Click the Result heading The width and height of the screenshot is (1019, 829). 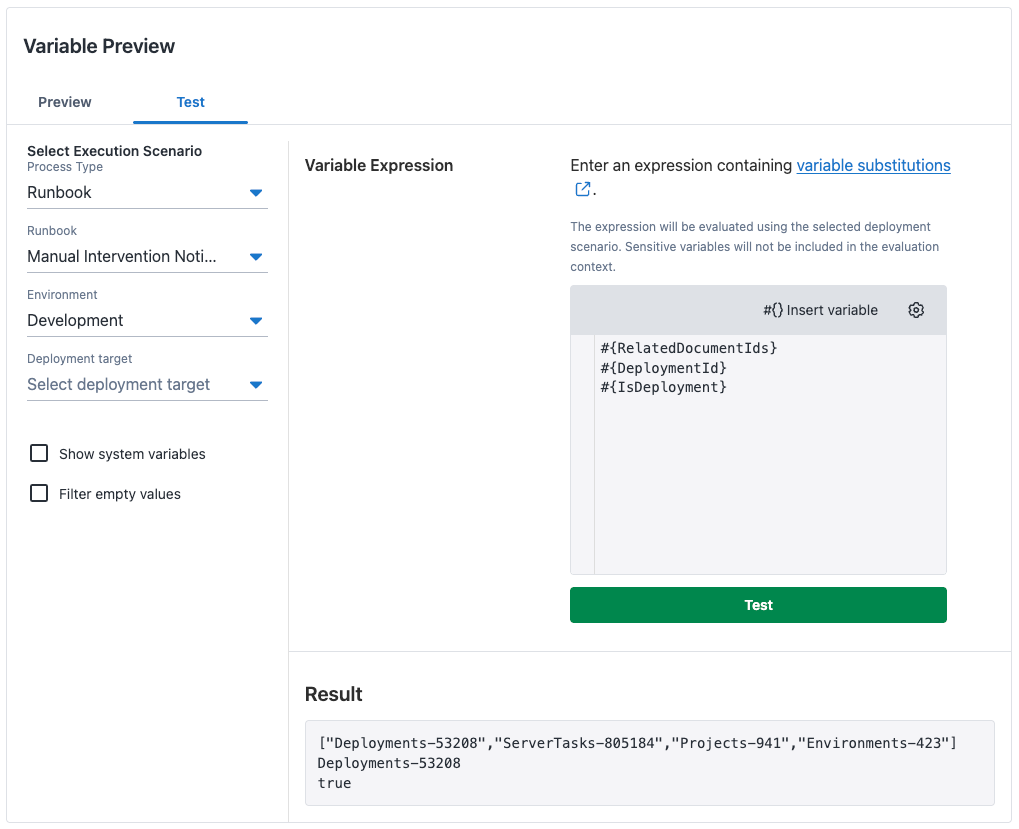333,694
